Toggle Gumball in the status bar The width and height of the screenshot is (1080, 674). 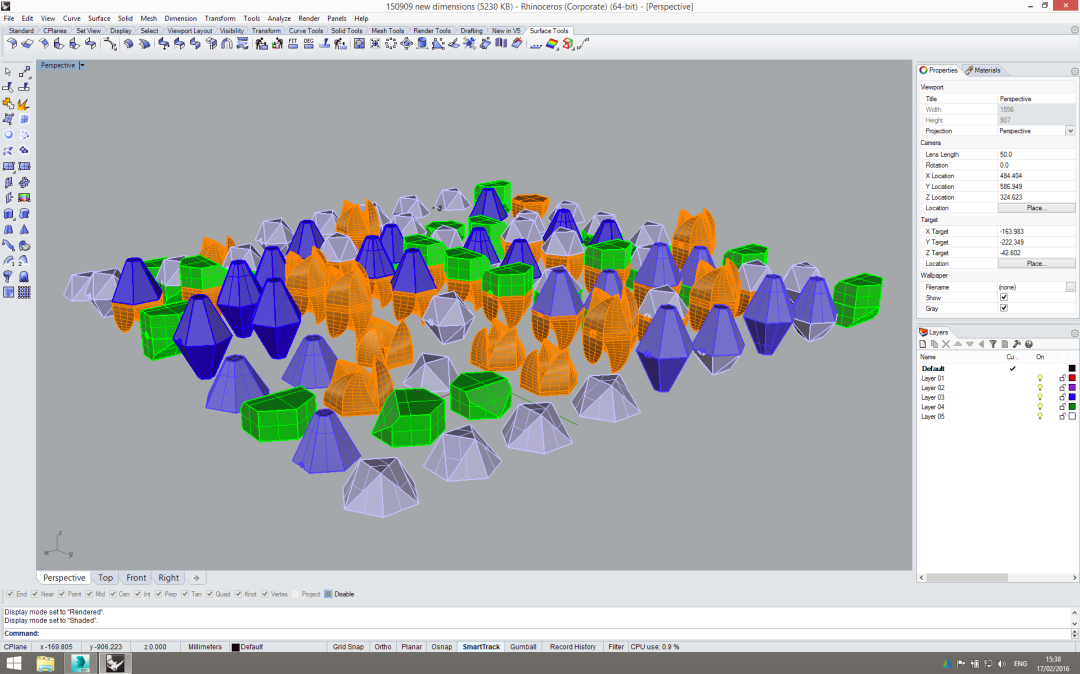click(523, 647)
